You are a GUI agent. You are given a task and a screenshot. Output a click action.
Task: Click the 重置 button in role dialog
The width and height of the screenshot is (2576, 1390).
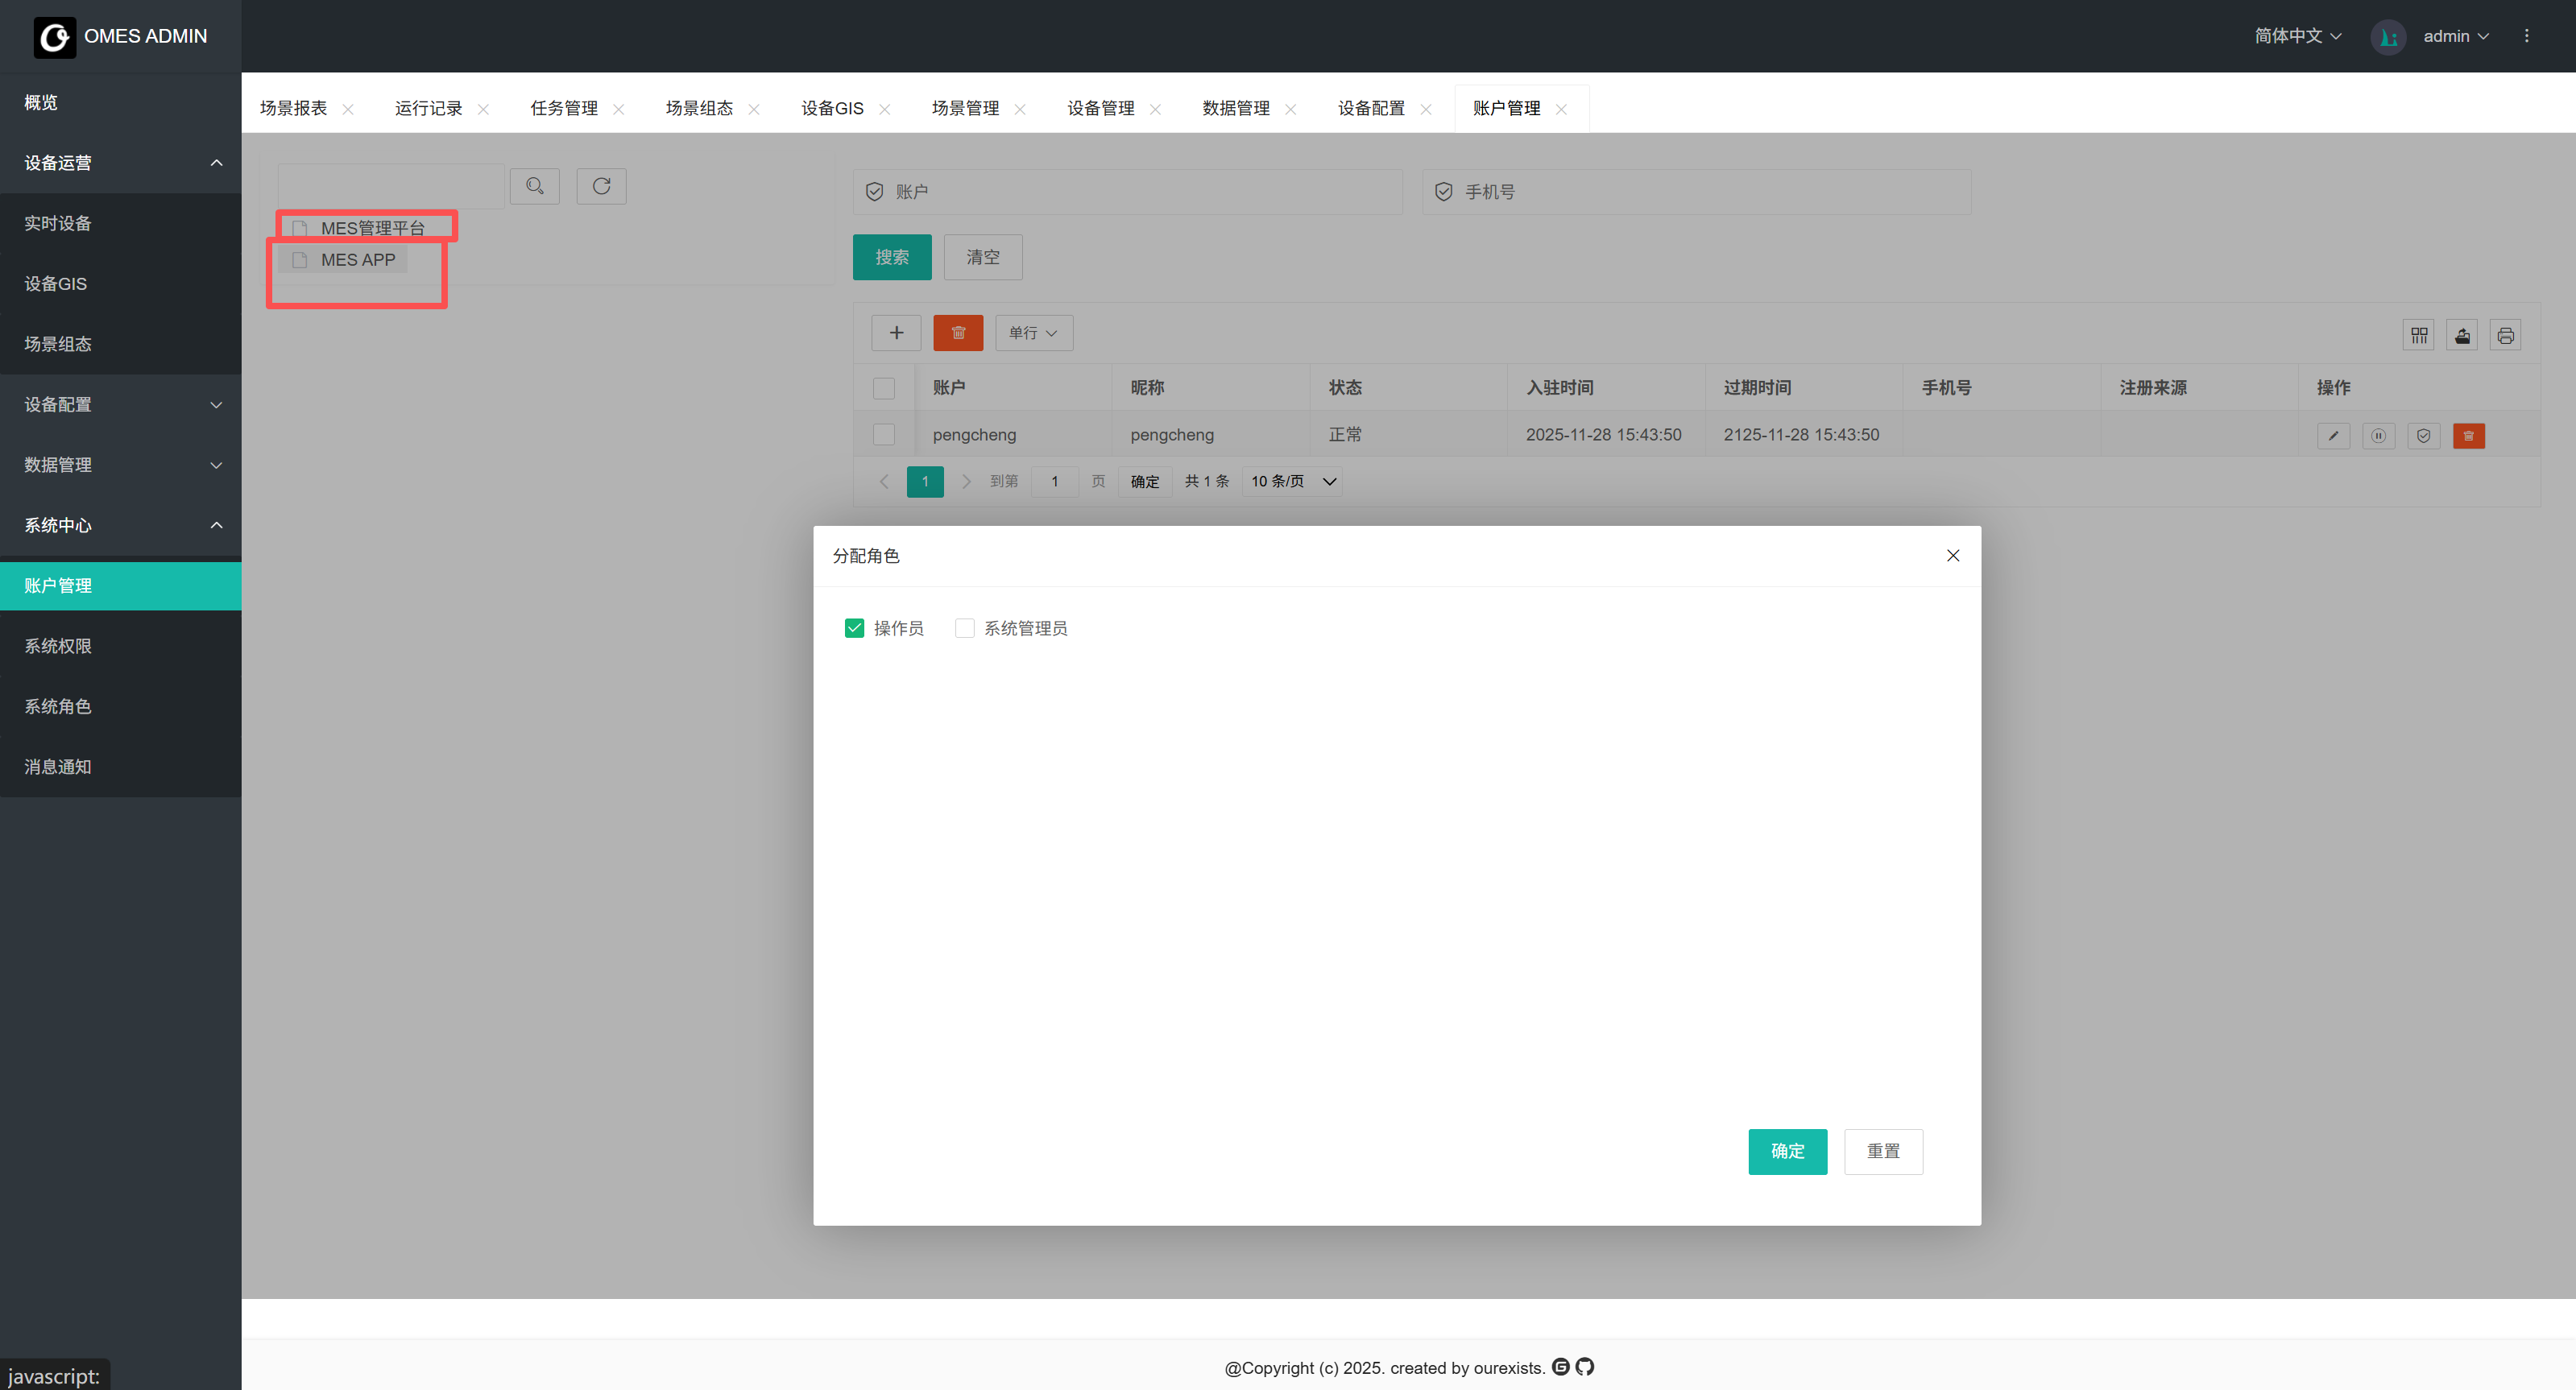(1883, 1151)
